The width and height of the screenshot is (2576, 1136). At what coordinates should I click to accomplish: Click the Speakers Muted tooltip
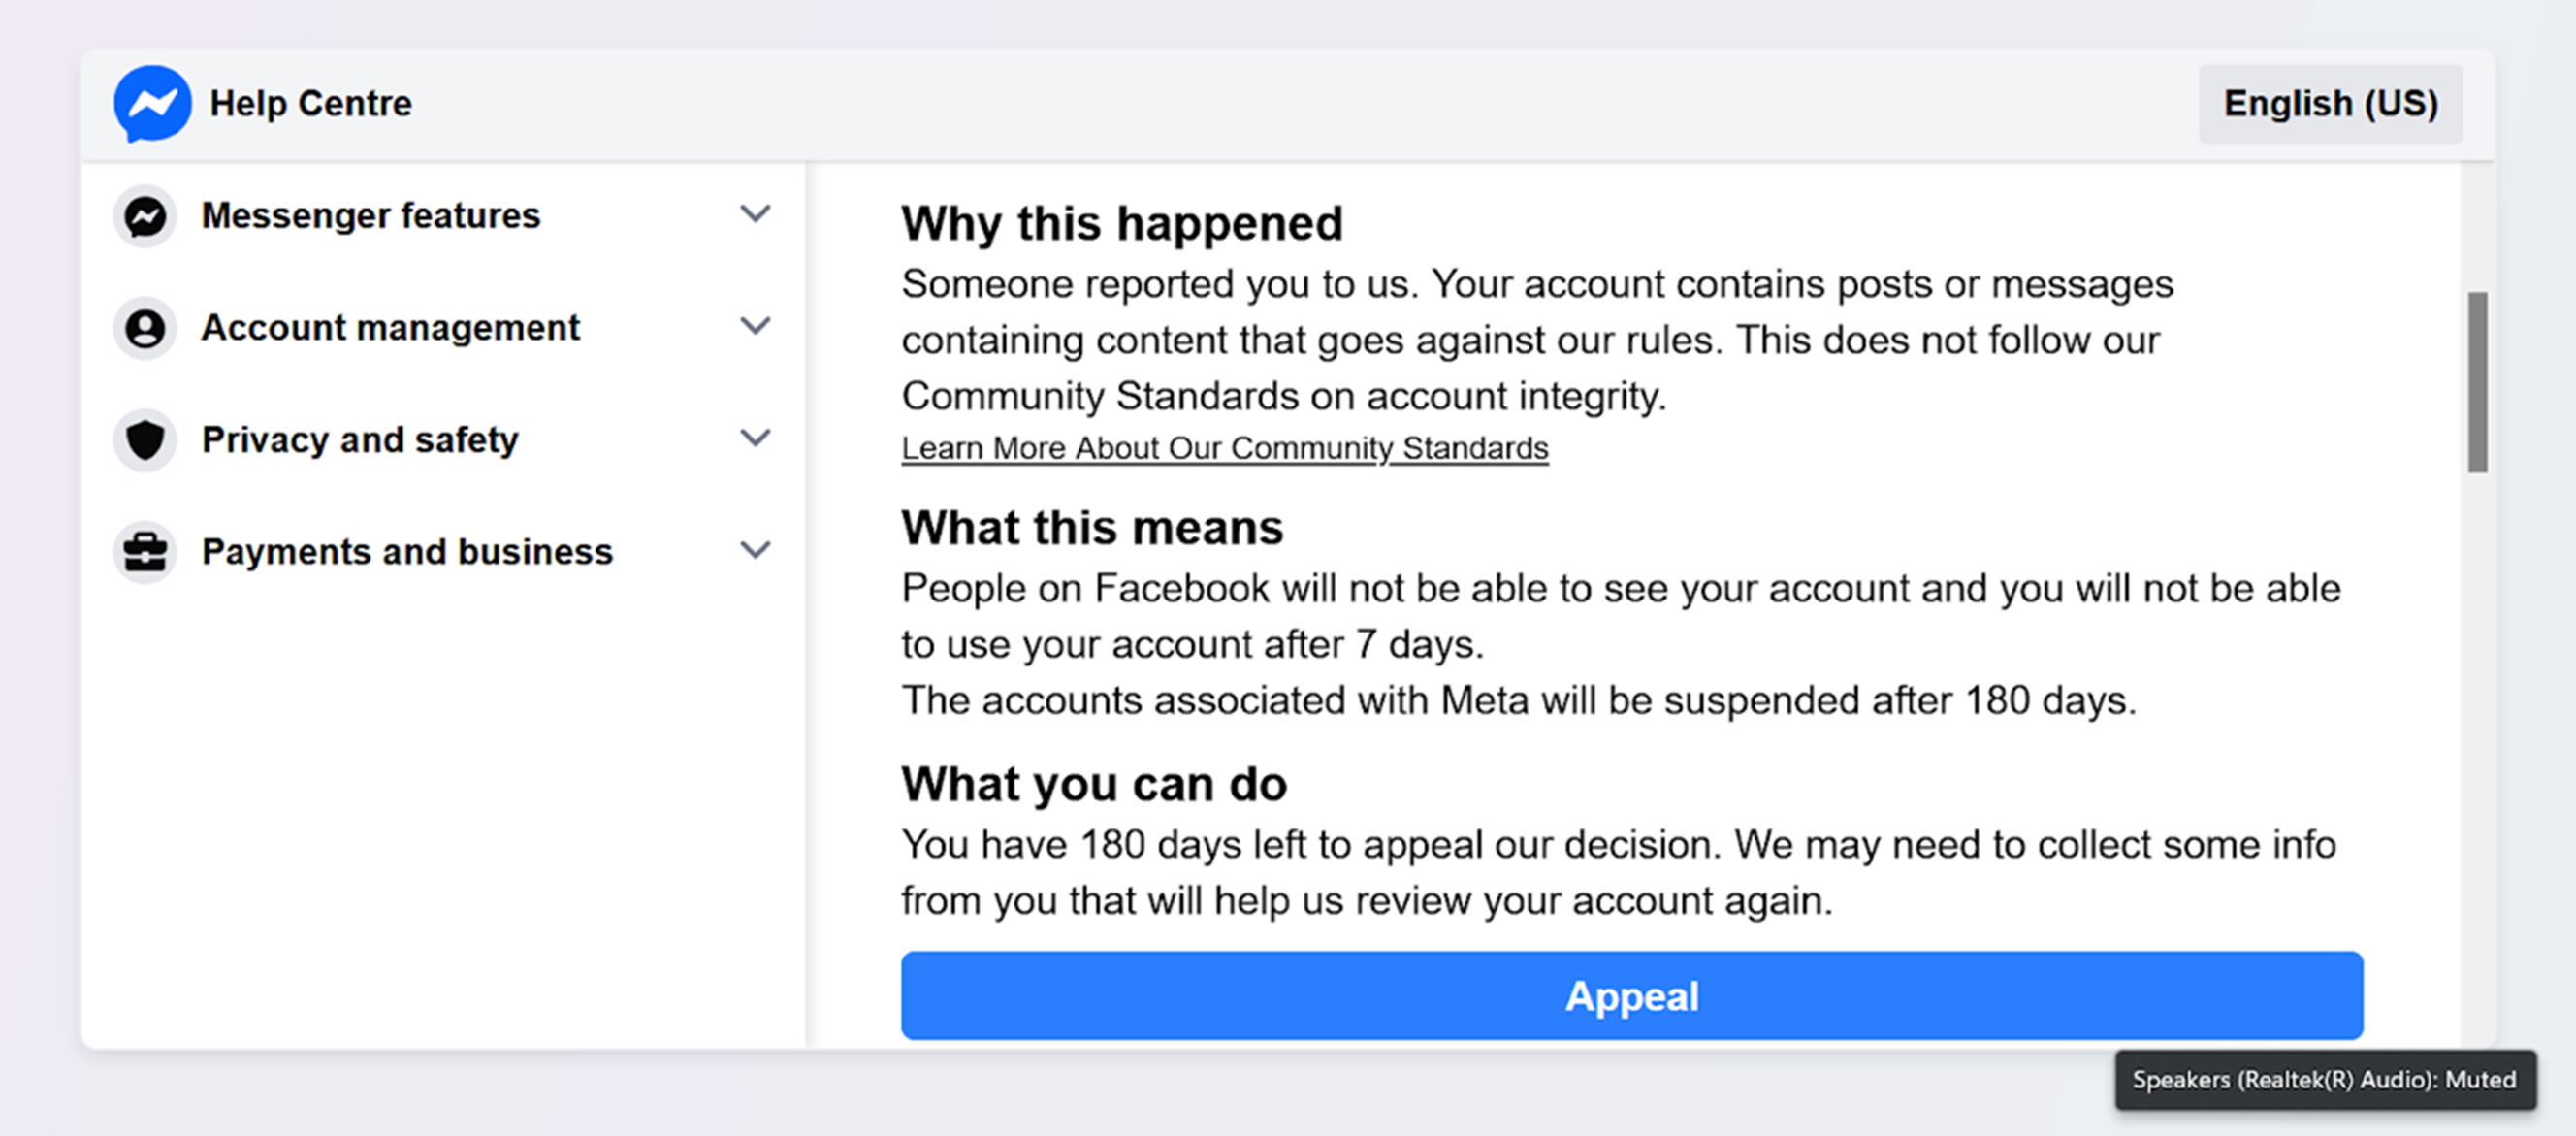pyautogui.click(x=2324, y=1080)
